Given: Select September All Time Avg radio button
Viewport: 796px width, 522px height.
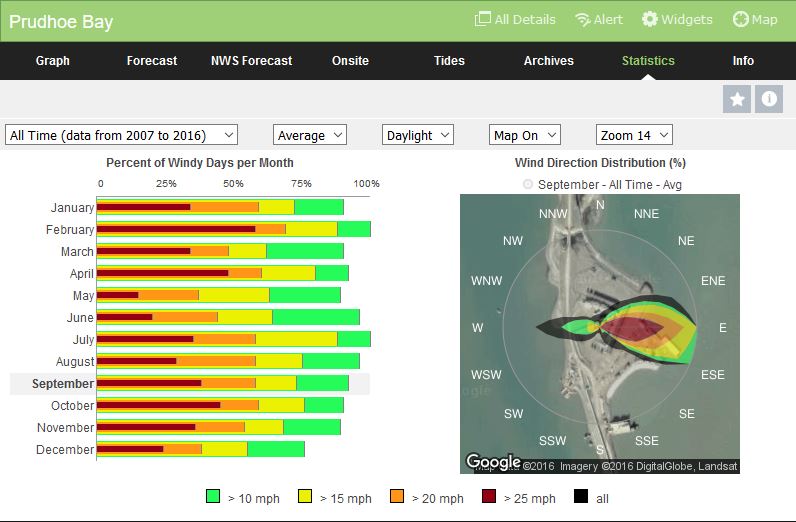Looking at the screenshot, I should (529, 185).
